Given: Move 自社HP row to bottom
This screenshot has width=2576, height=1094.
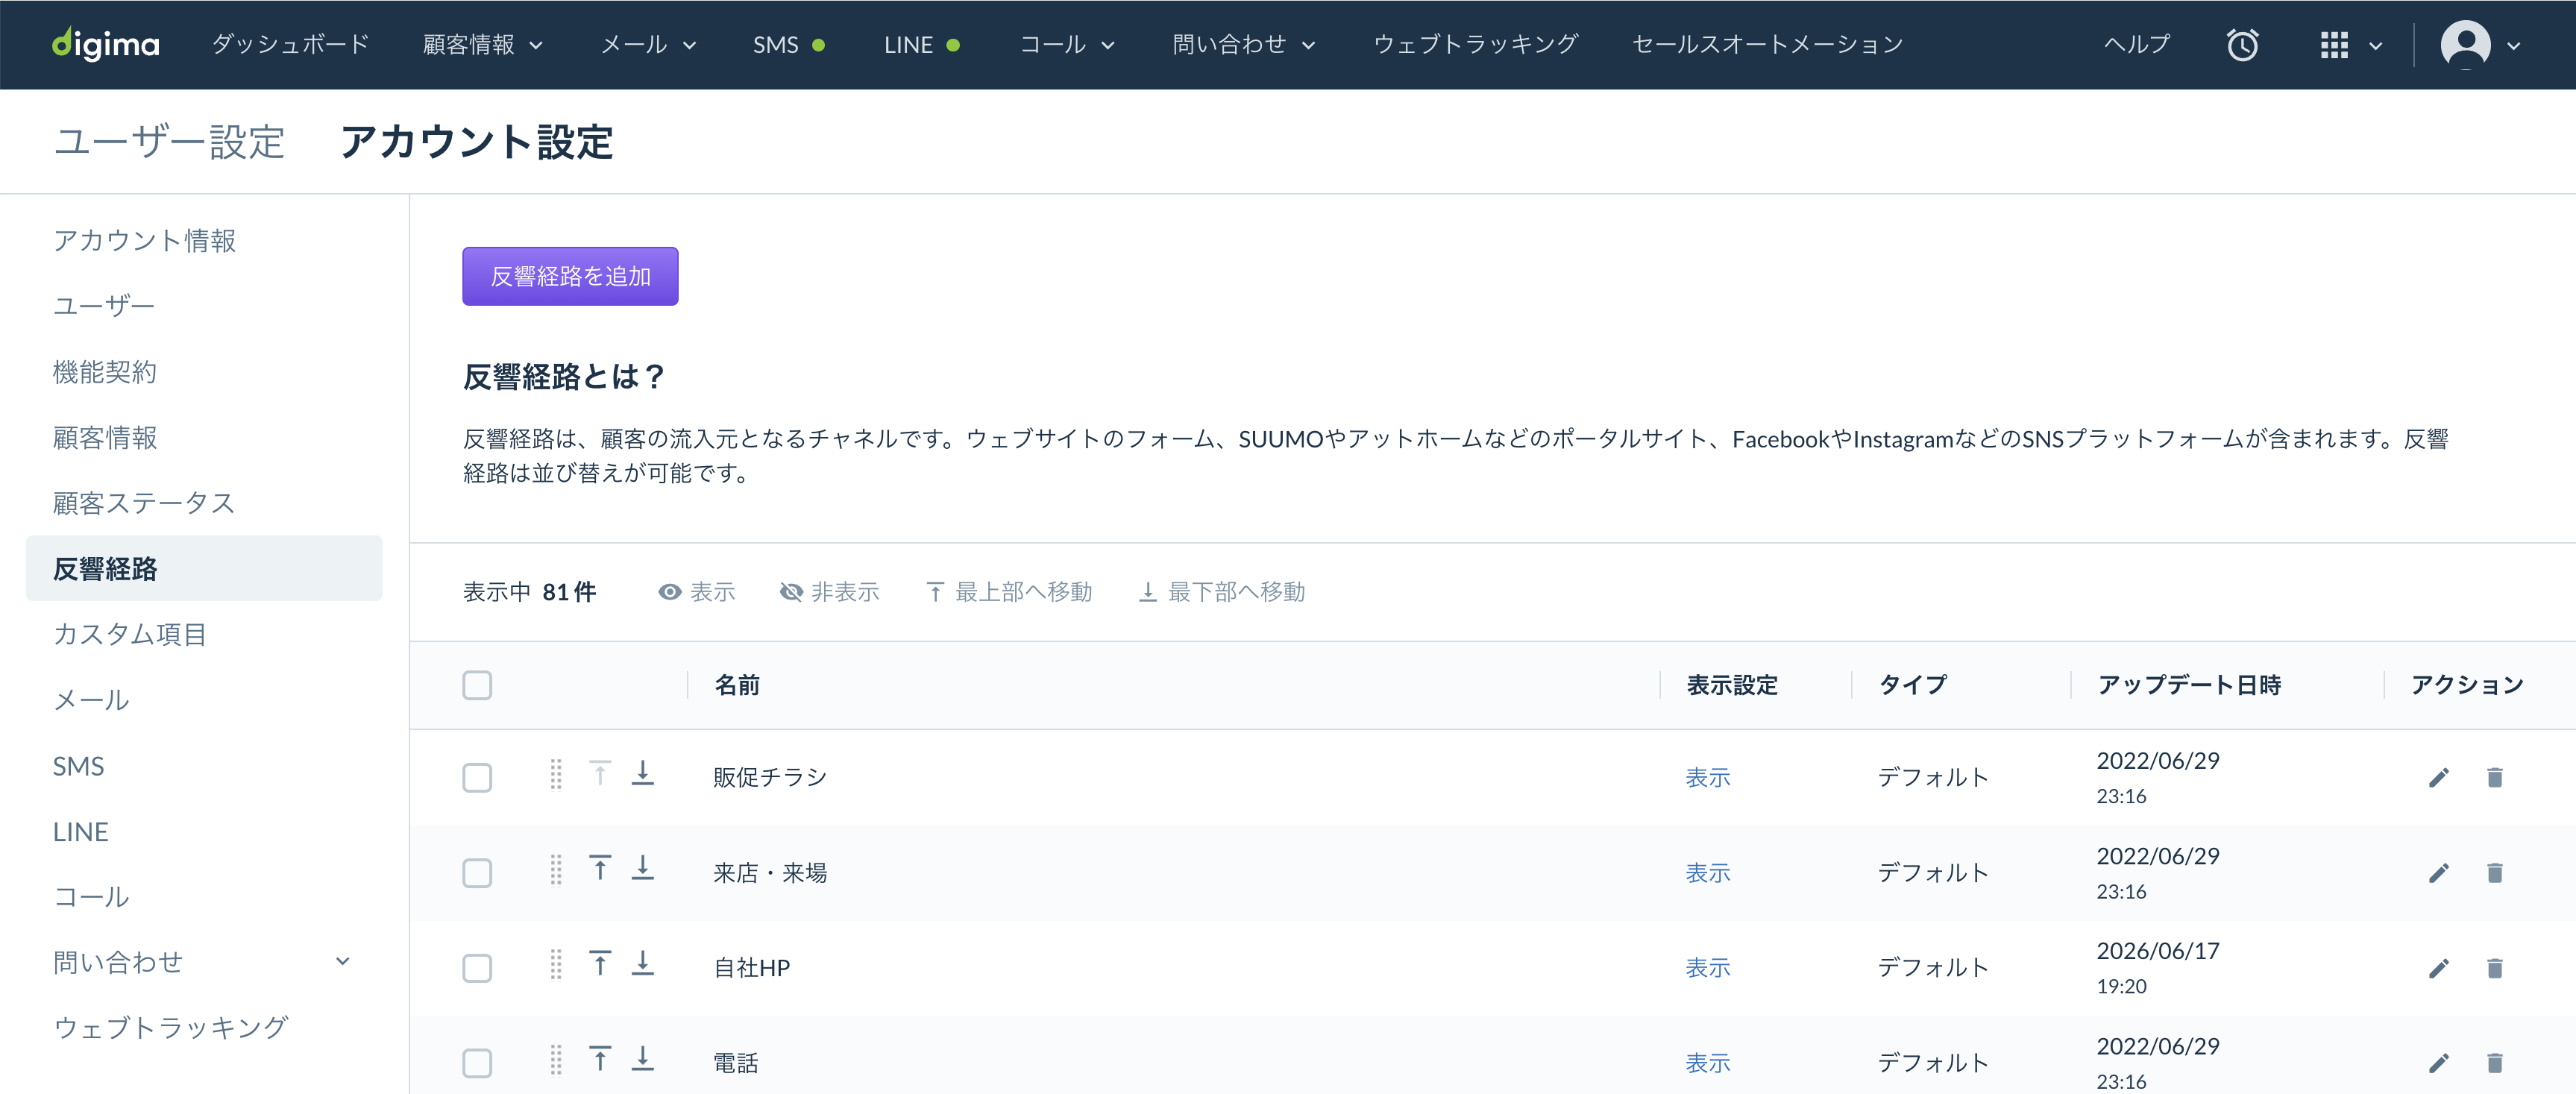Looking at the screenshot, I should [x=643, y=963].
